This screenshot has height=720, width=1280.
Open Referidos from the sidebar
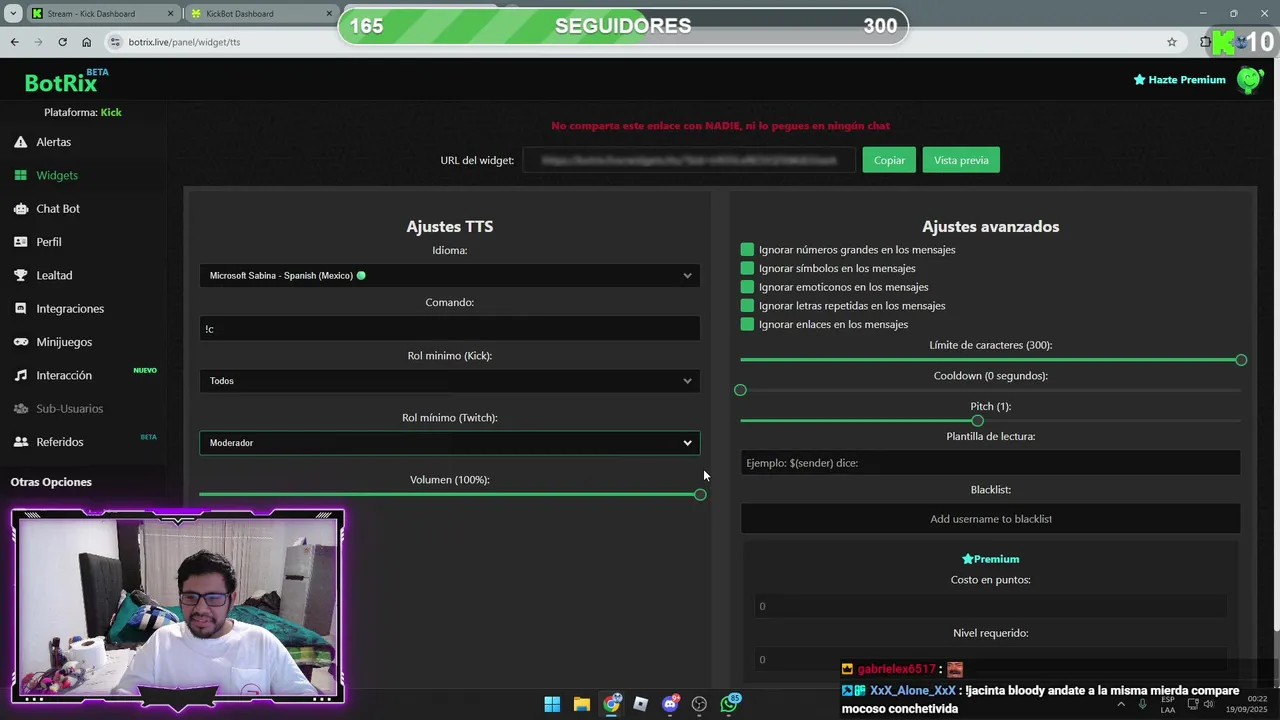(x=60, y=442)
